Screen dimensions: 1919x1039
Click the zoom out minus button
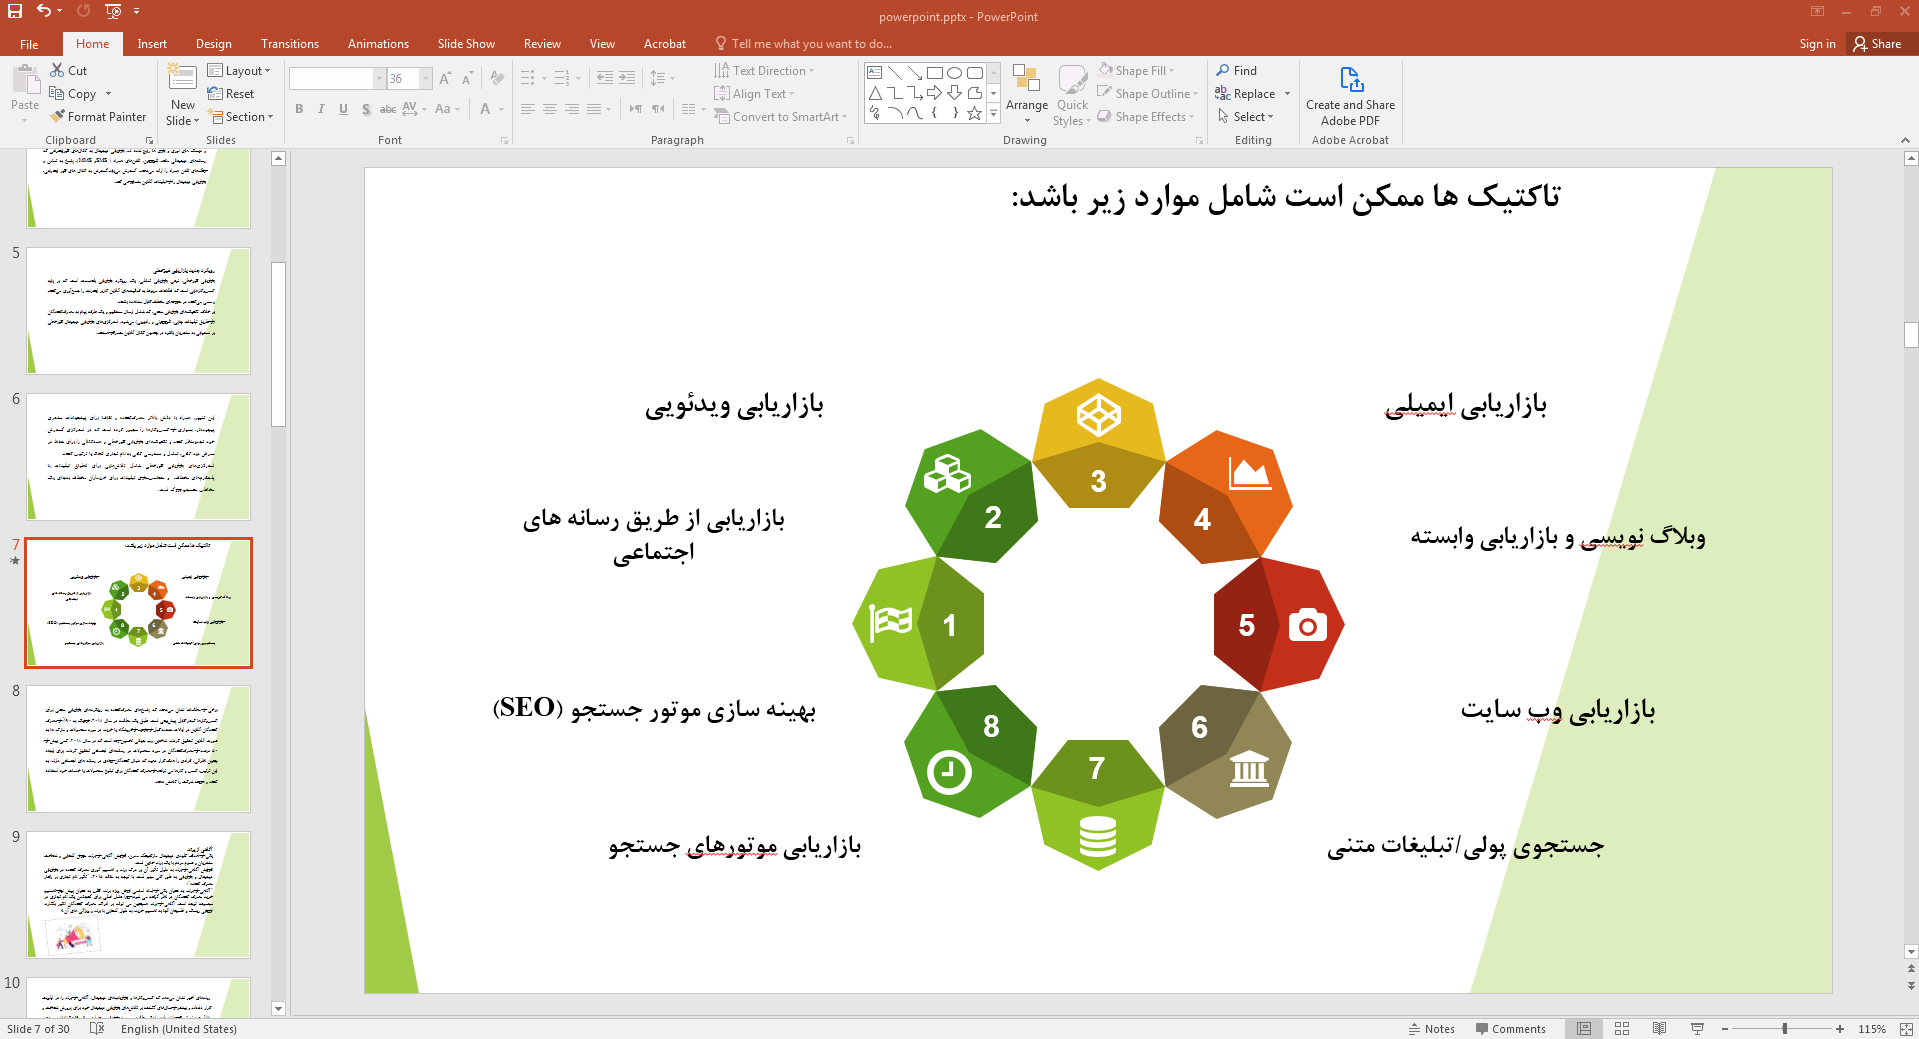[1725, 1028]
